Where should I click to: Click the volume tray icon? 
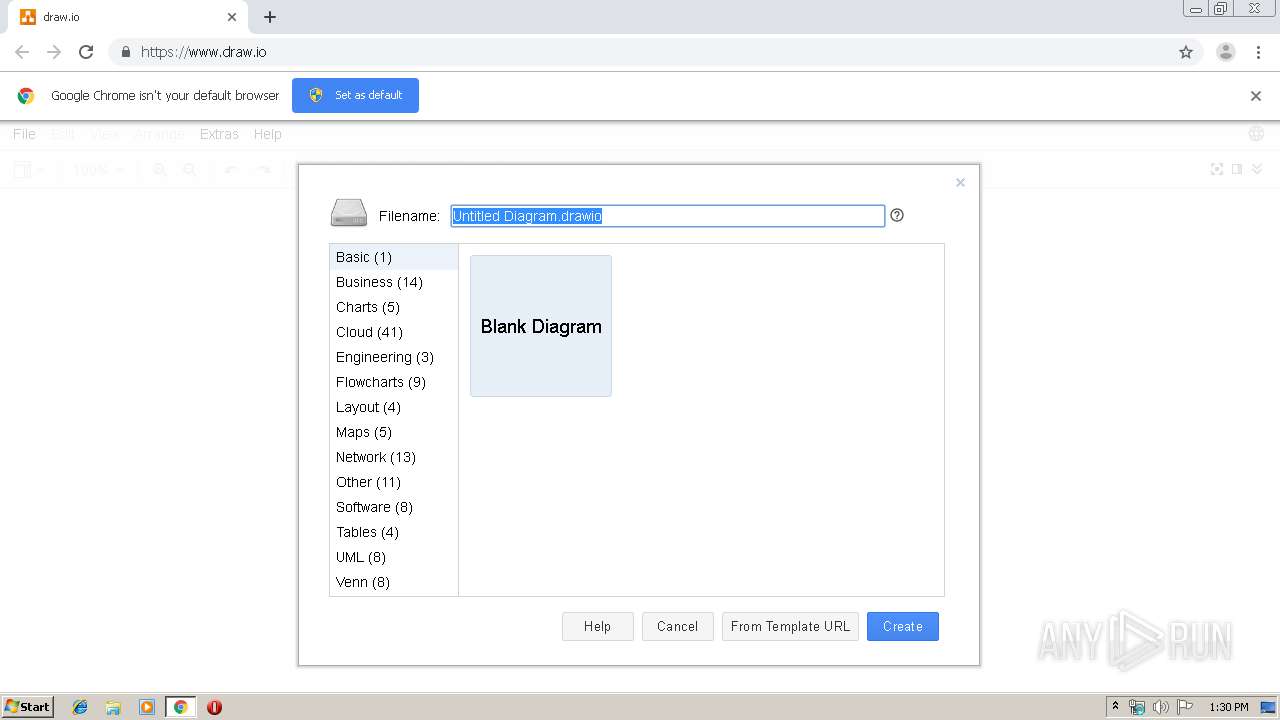[1160, 707]
